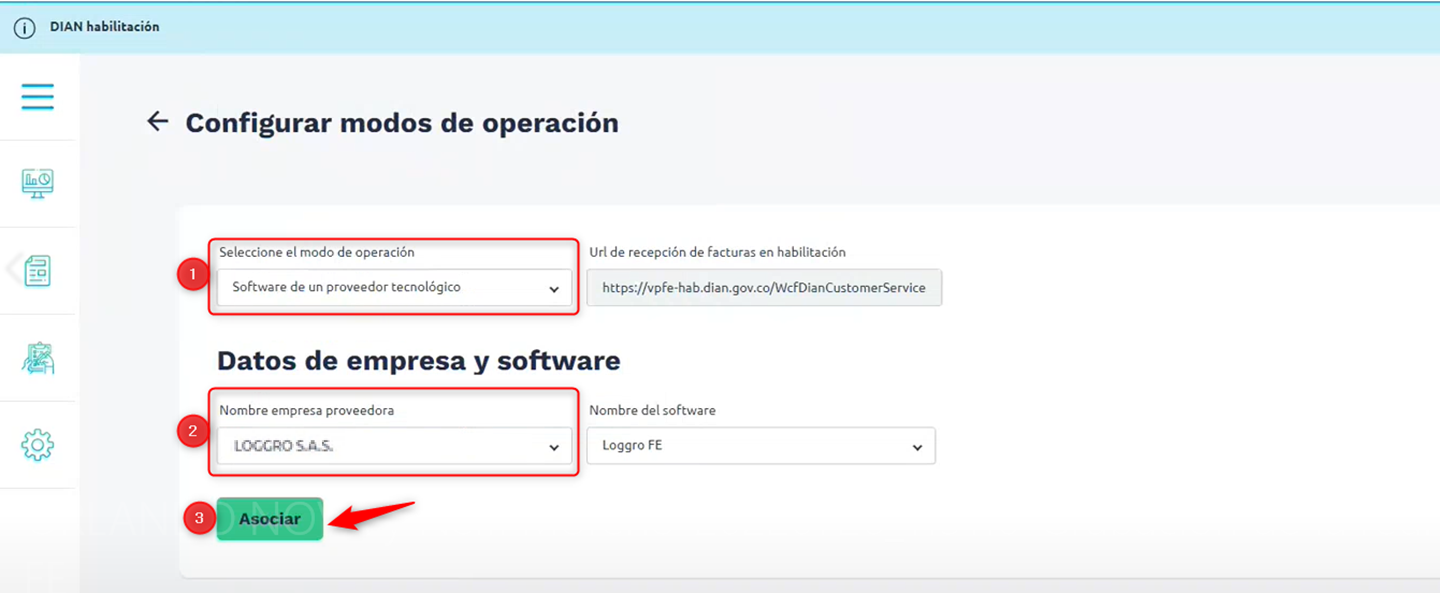
Task: Click the DIAN habilitación banner text
Action: pyautogui.click(x=104, y=27)
